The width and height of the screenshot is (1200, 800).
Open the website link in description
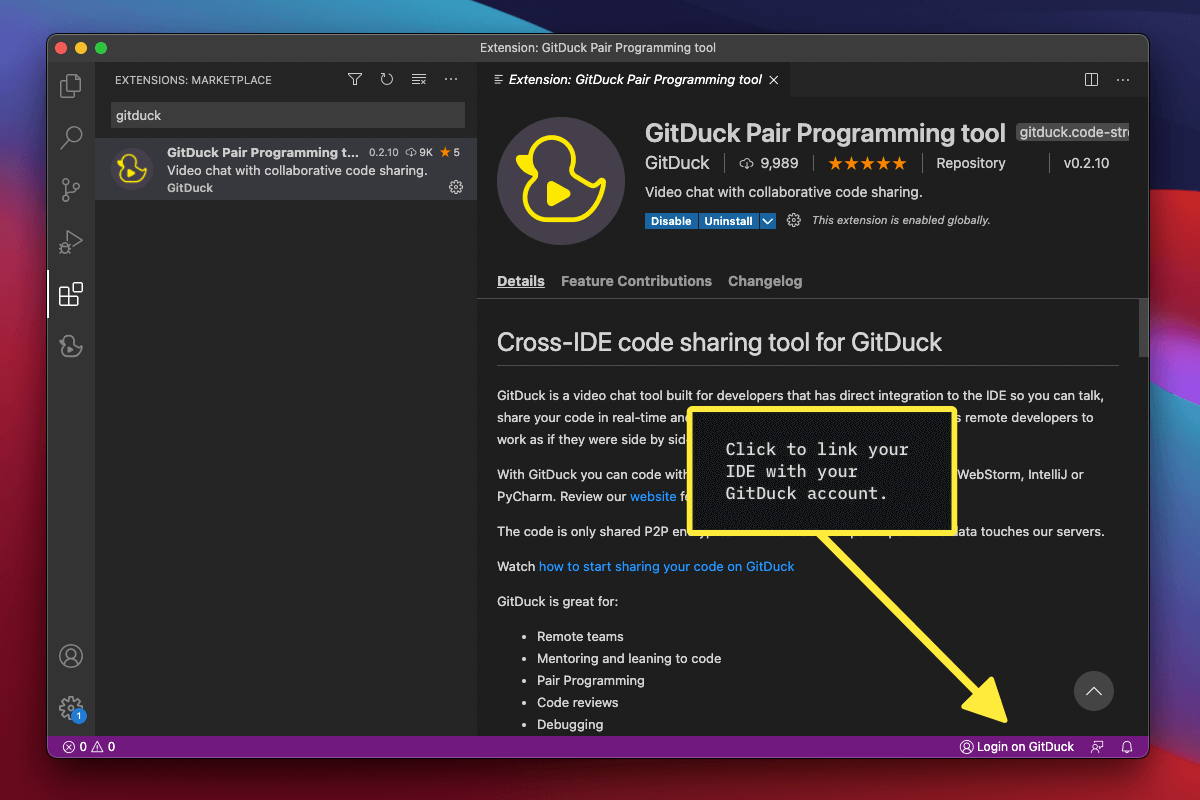pos(653,496)
